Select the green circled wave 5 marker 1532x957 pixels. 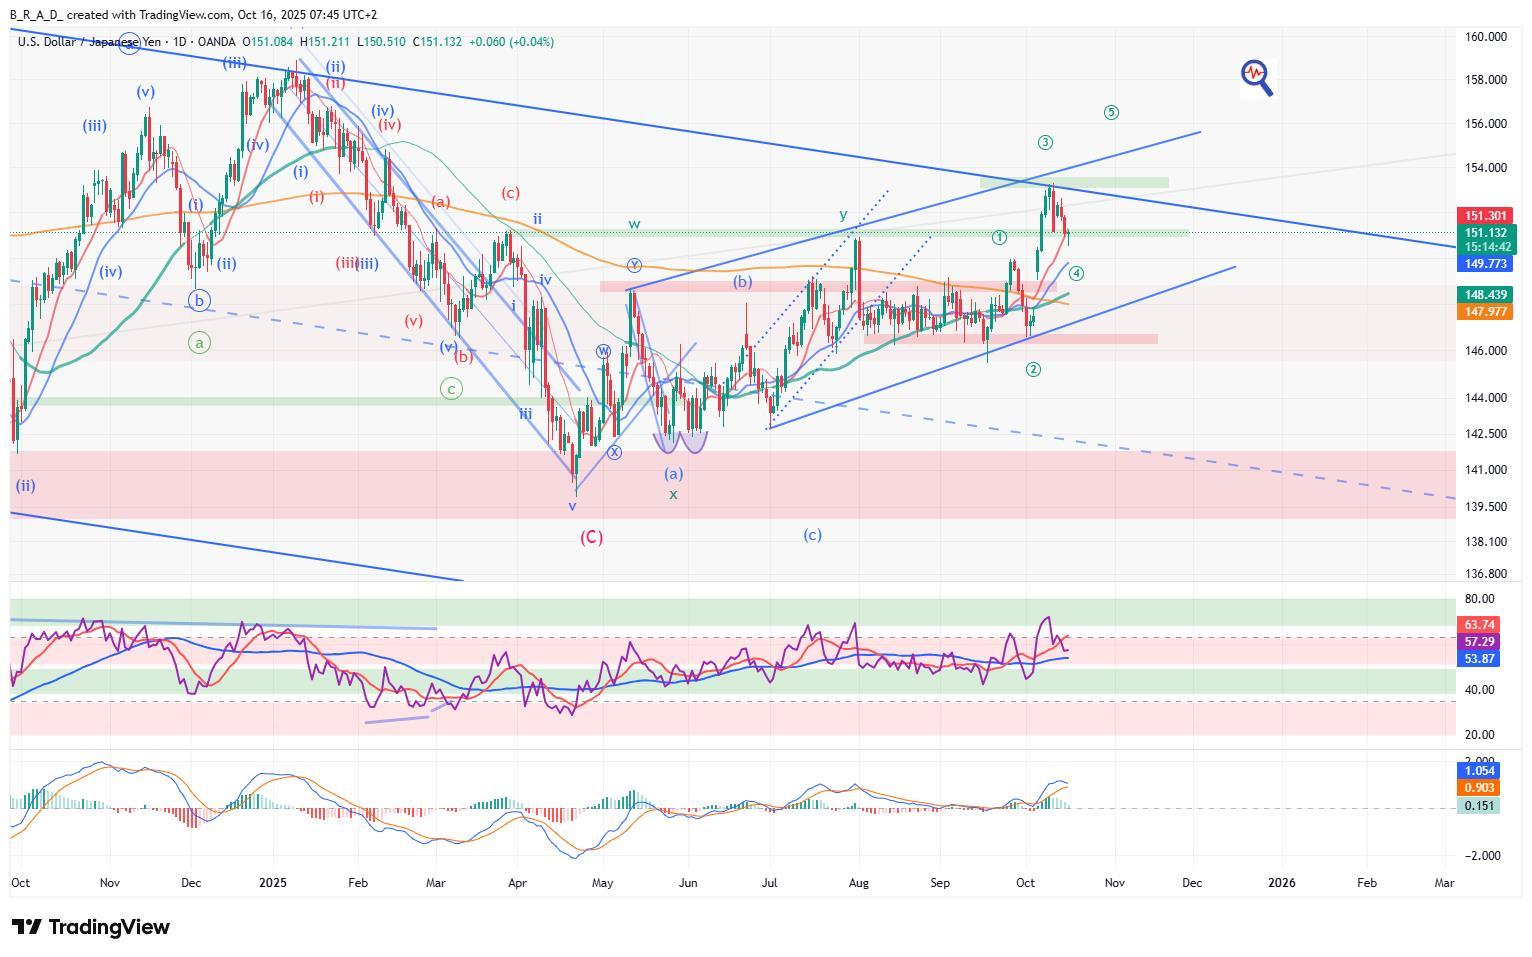(x=1111, y=112)
